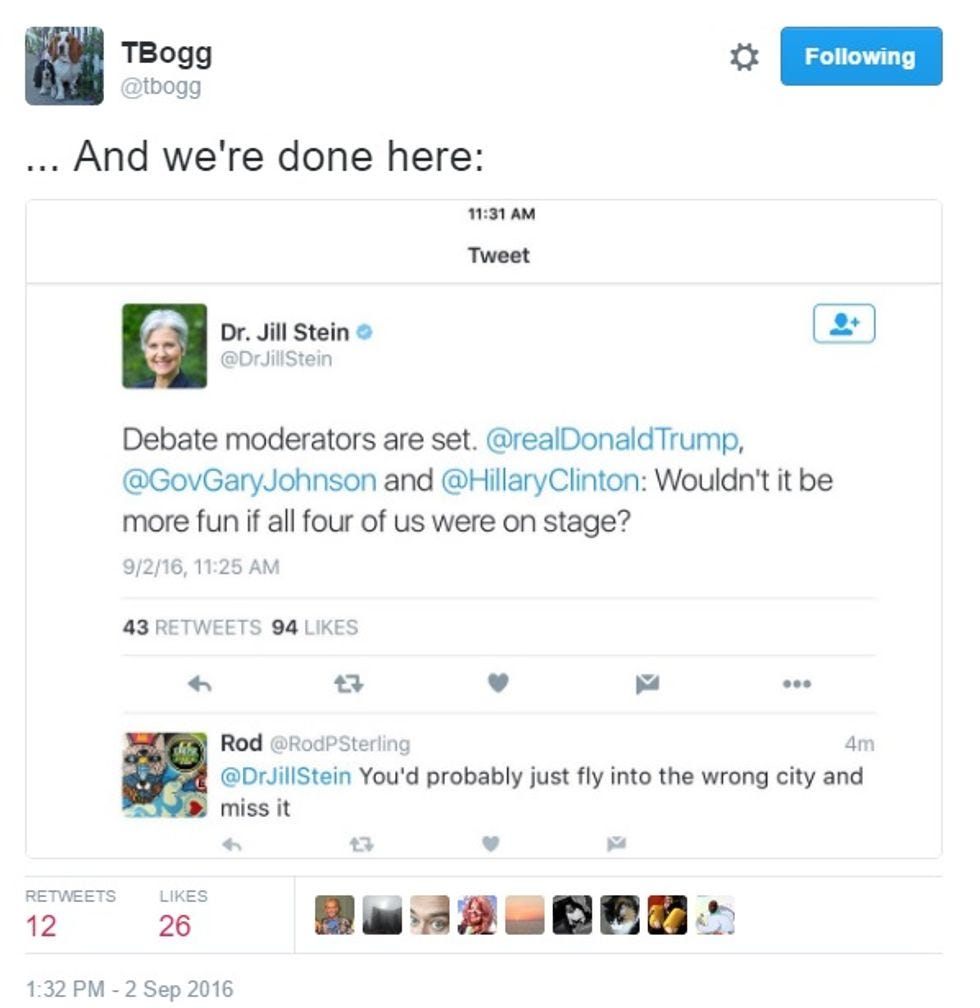This screenshot has height=1008, width=980.
Task: Click the 1:32 PM - 2 Sep 2016 timestamp
Action: point(129,989)
